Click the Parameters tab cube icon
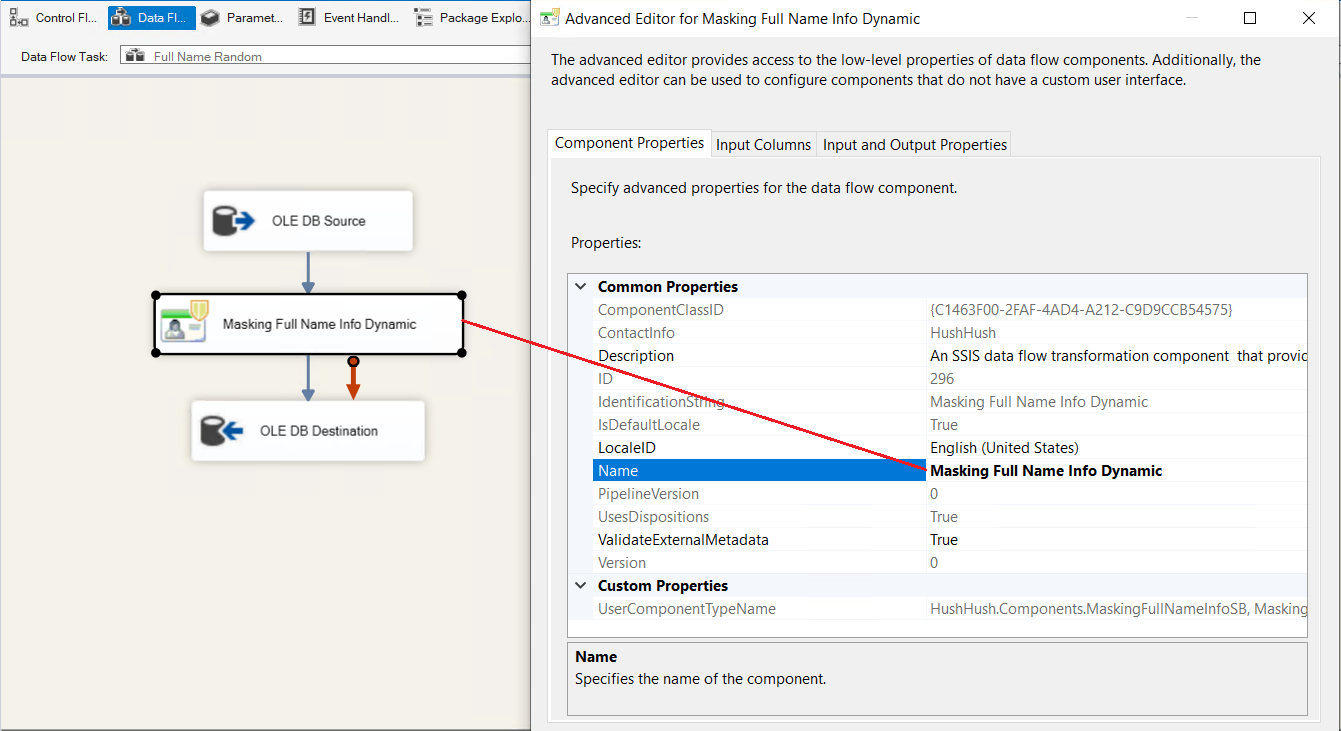This screenshot has width=1341, height=731. (x=210, y=18)
